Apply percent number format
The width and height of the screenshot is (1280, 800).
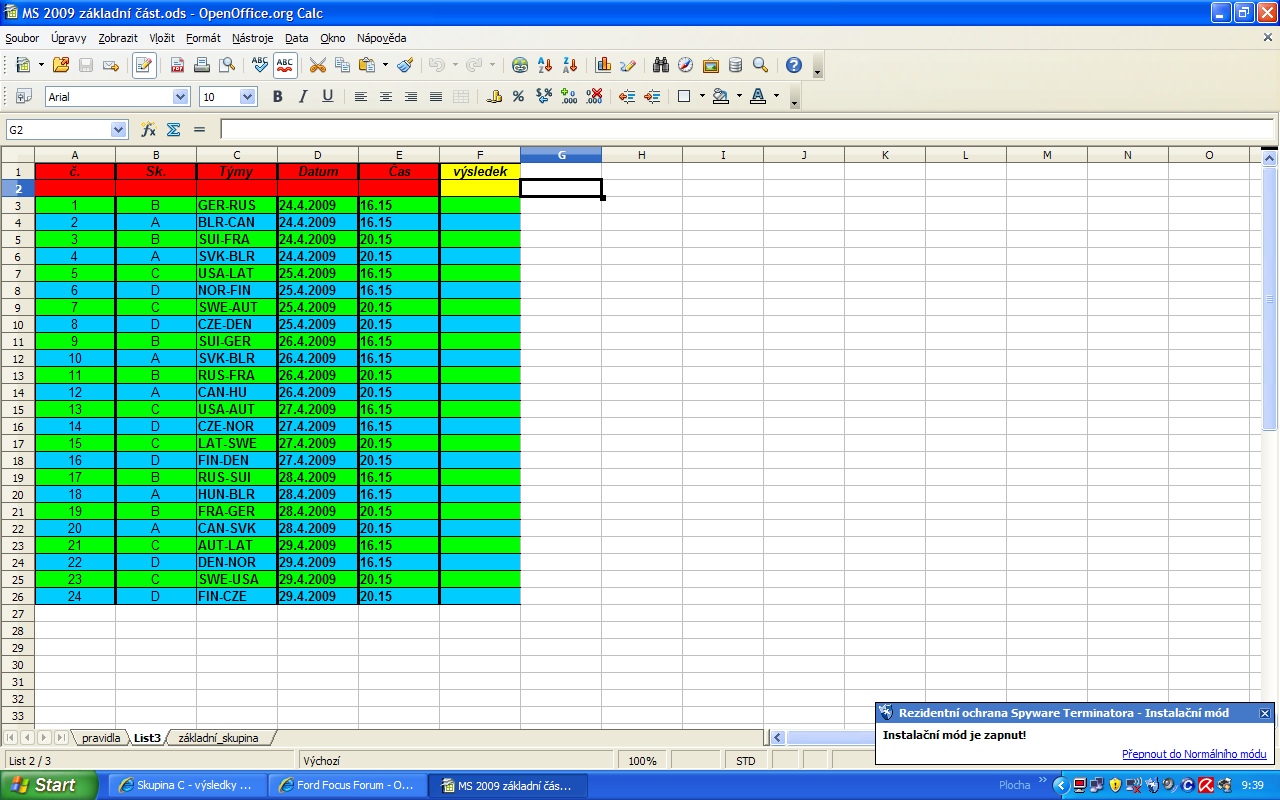pyautogui.click(x=518, y=97)
